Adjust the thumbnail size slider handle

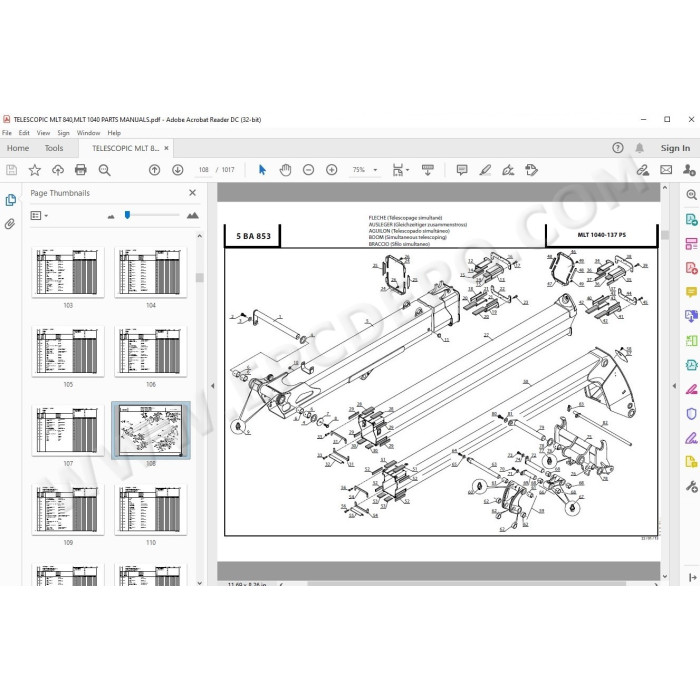click(127, 215)
